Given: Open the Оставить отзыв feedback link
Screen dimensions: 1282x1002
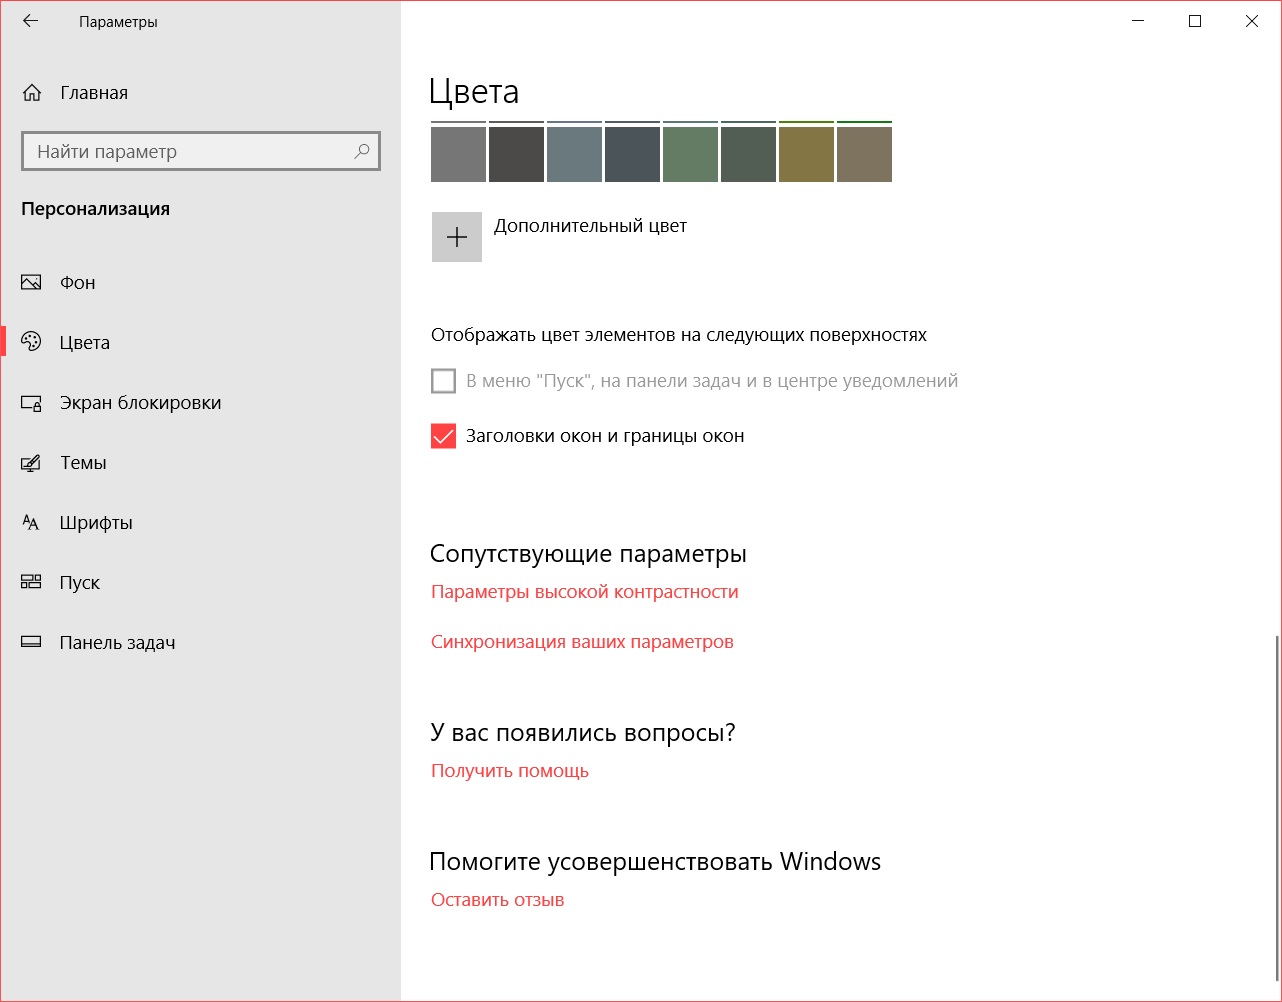Looking at the screenshot, I should pyautogui.click(x=498, y=900).
